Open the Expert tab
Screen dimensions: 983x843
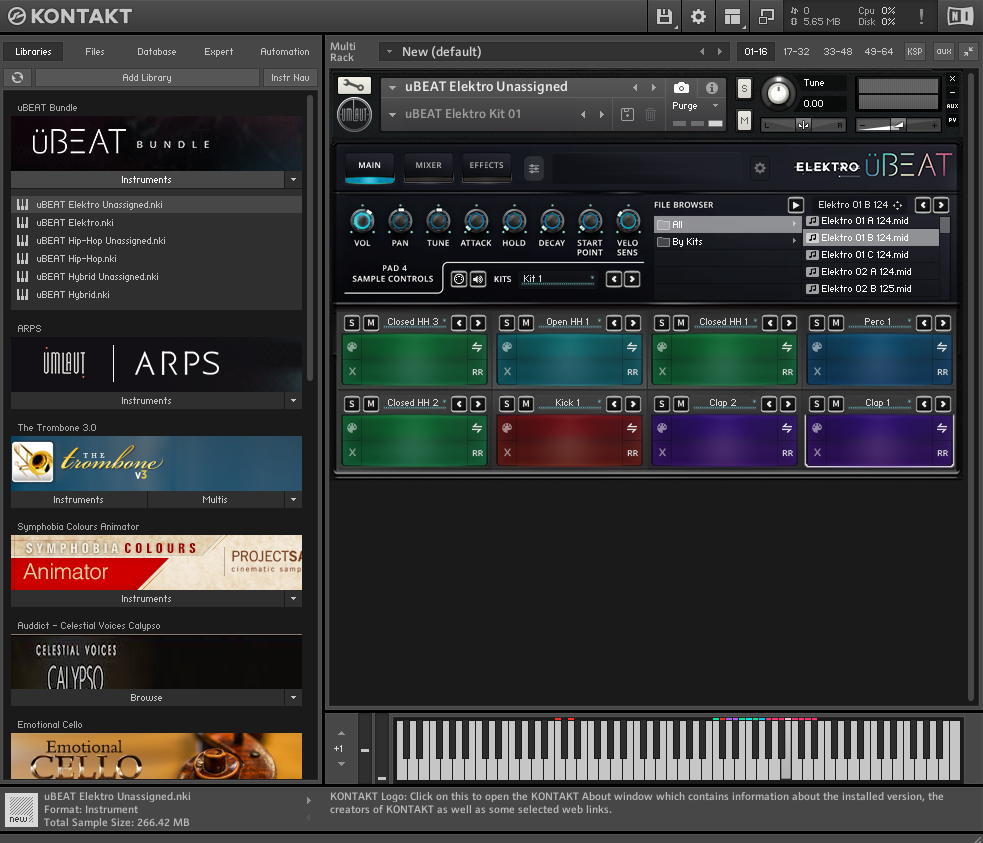click(x=218, y=51)
